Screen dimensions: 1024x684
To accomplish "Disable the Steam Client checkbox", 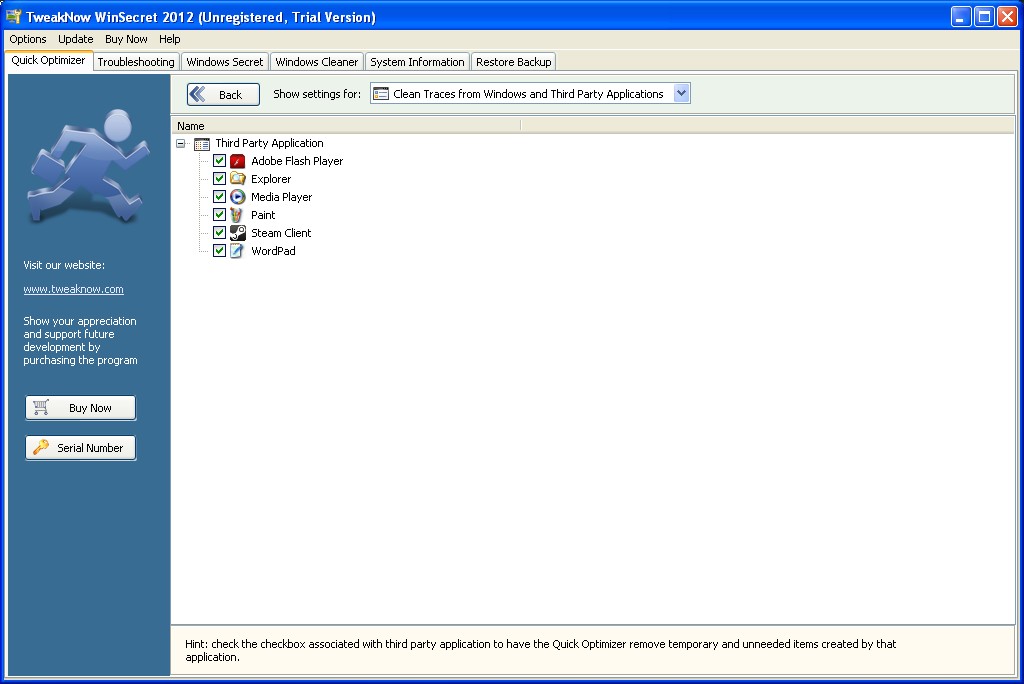I will tap(219, 233).
